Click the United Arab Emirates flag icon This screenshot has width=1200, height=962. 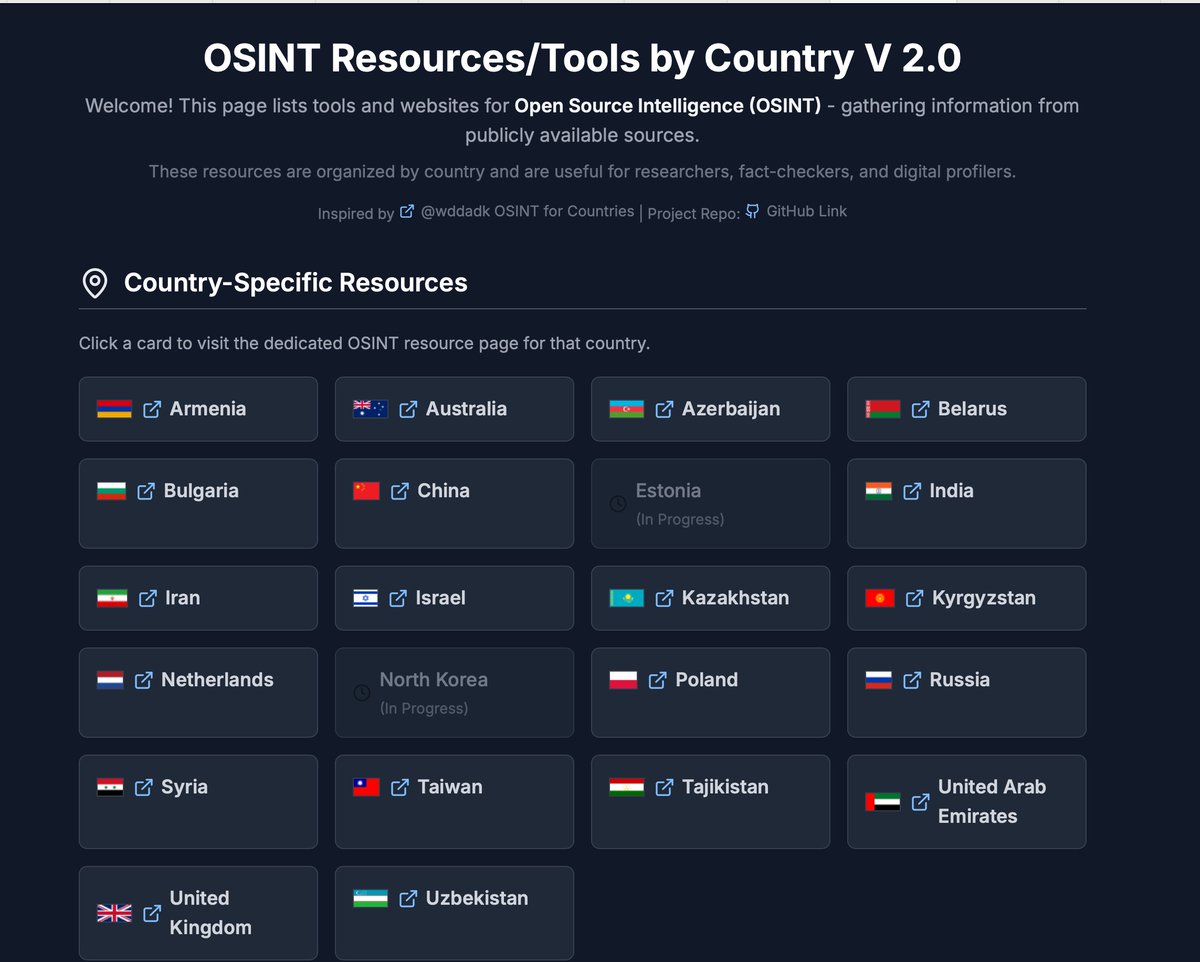coord(883,802)
